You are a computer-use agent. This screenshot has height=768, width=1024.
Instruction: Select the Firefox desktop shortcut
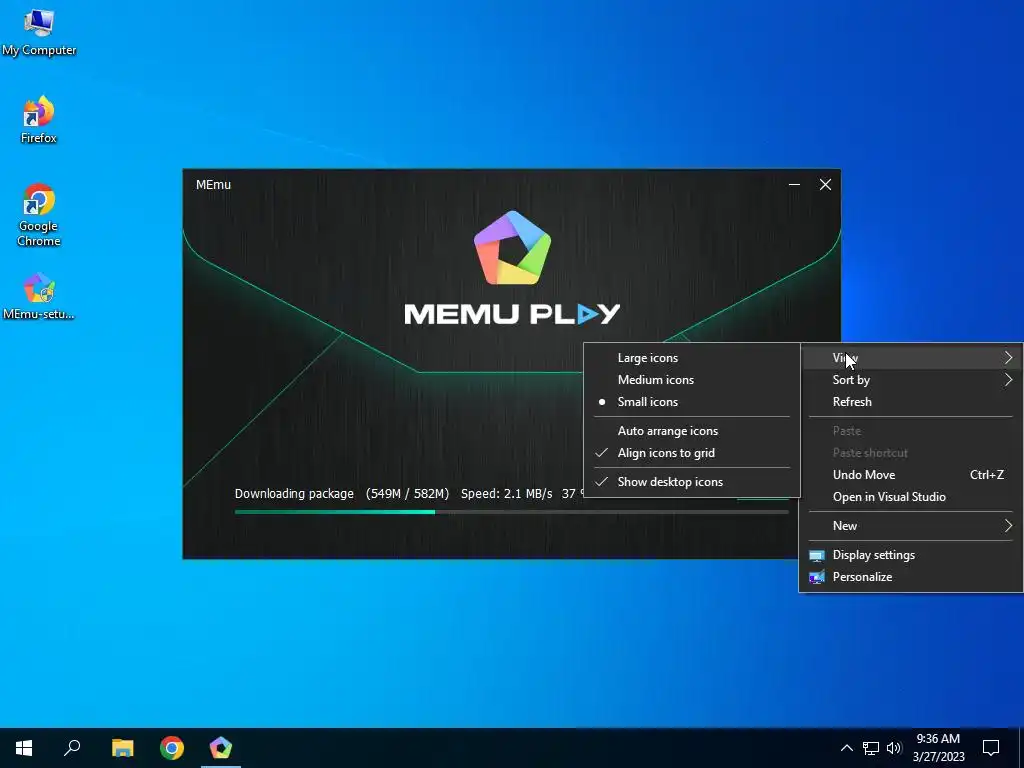coord(39,120)
